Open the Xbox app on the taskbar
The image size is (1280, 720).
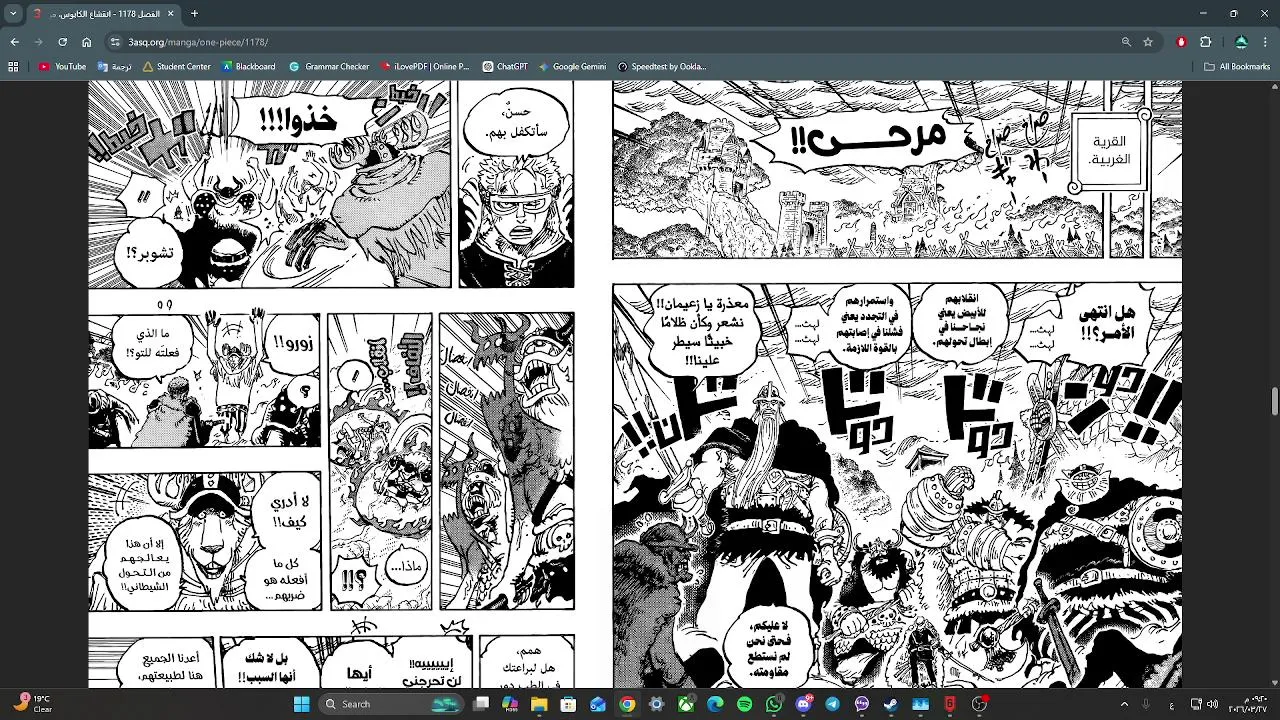click(686, 704)
